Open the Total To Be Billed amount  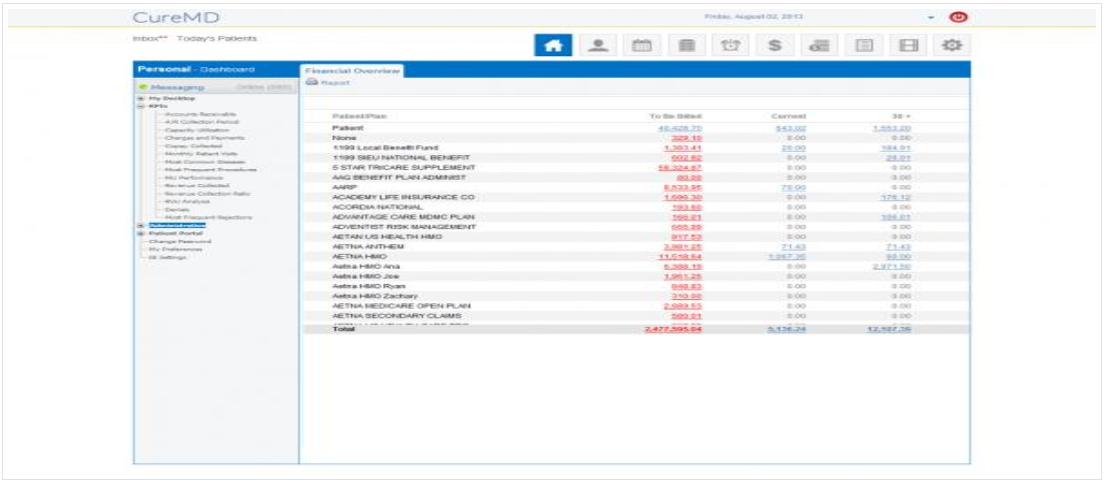pos(674,330)
